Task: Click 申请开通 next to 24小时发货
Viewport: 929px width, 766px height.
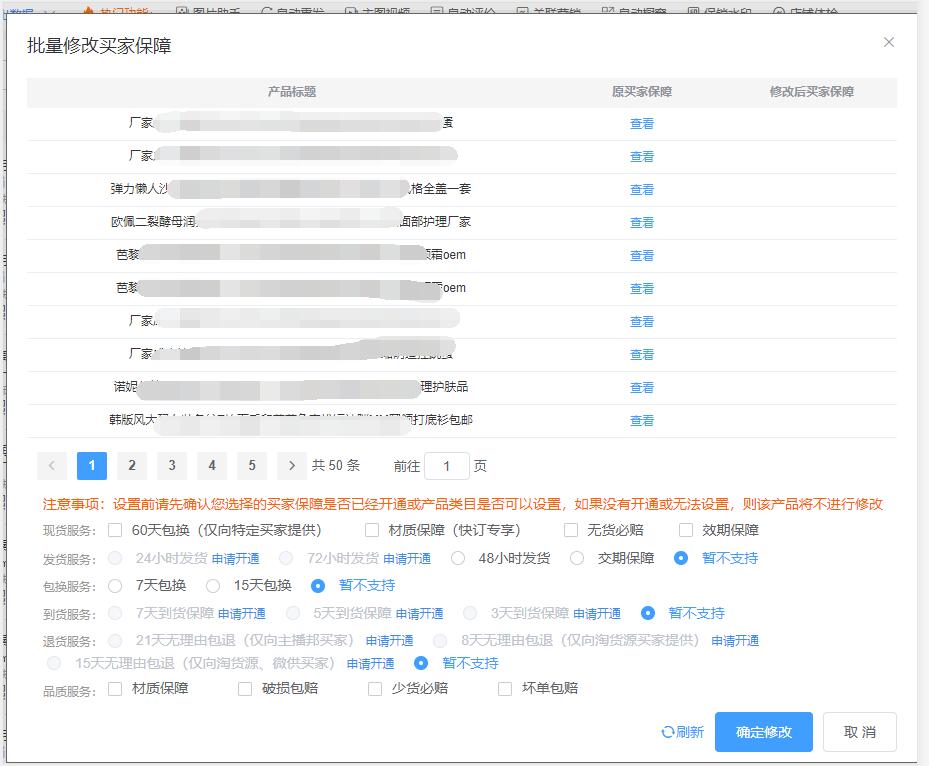Action: point(235,559)
